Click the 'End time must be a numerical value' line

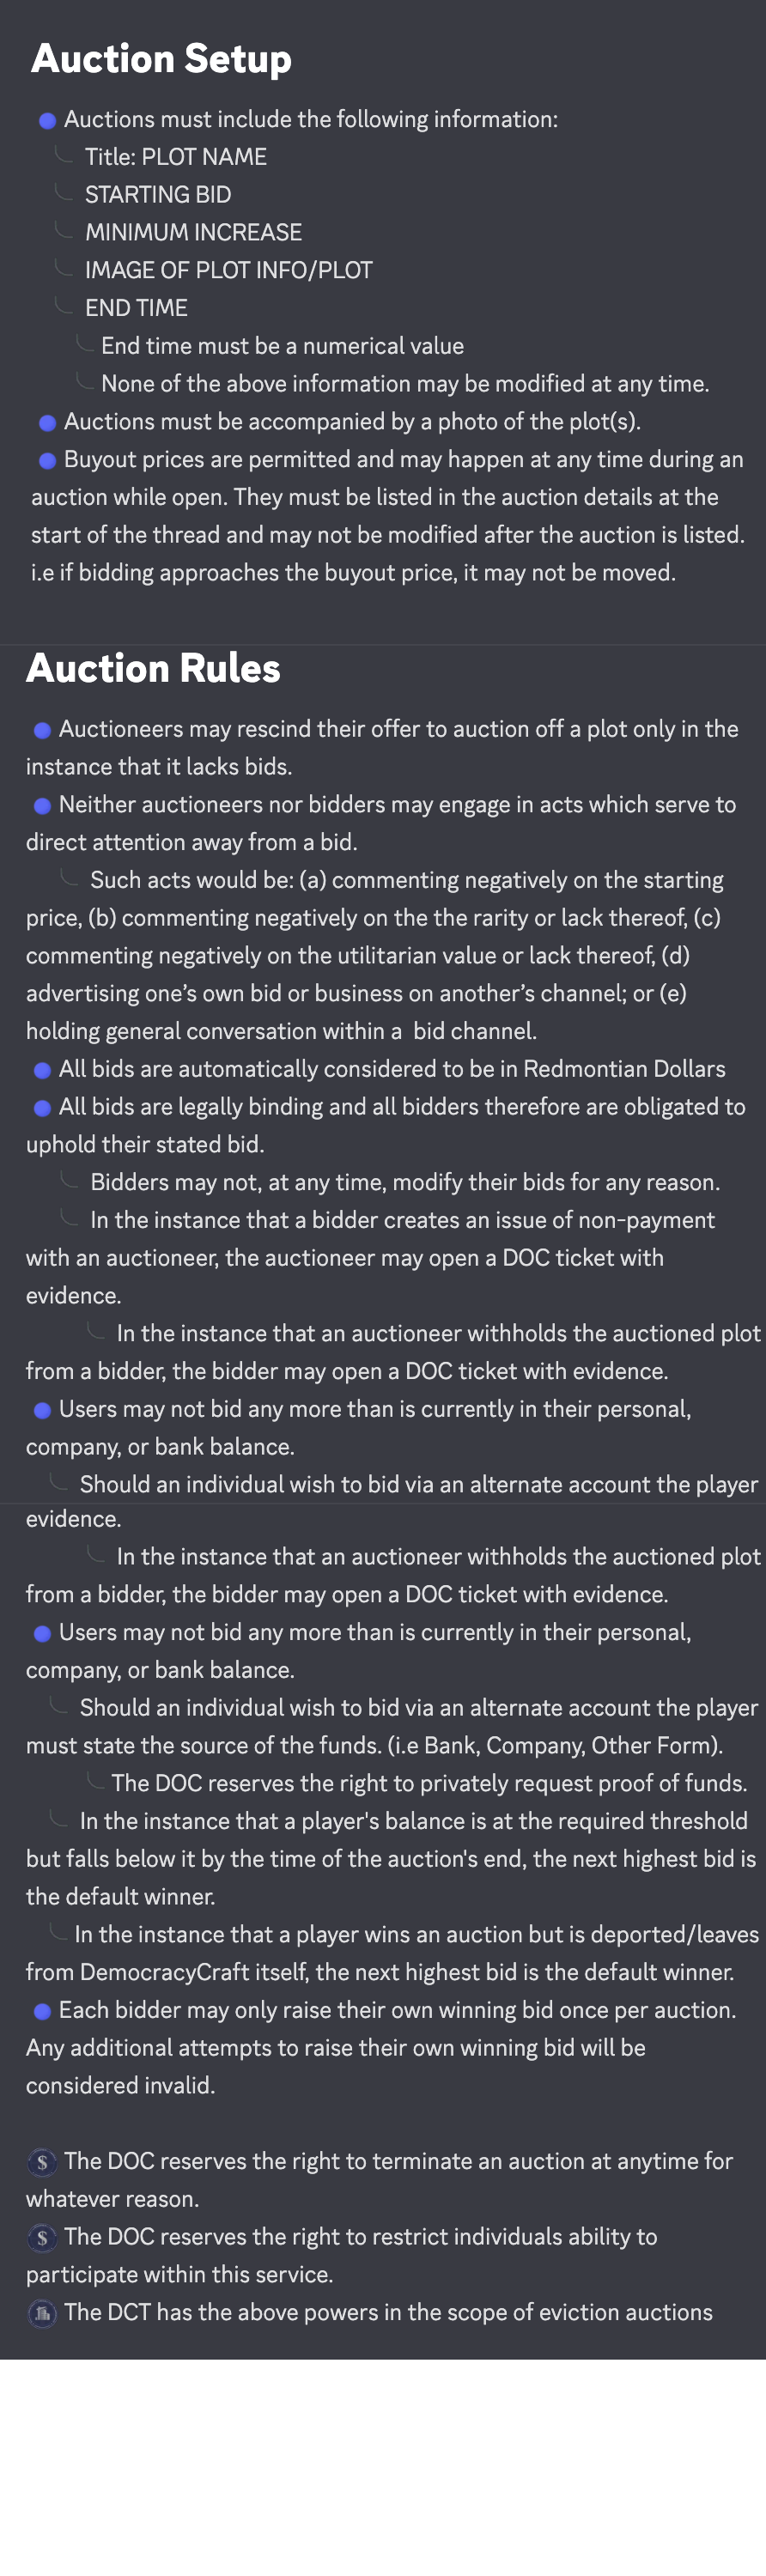point(282,346)
